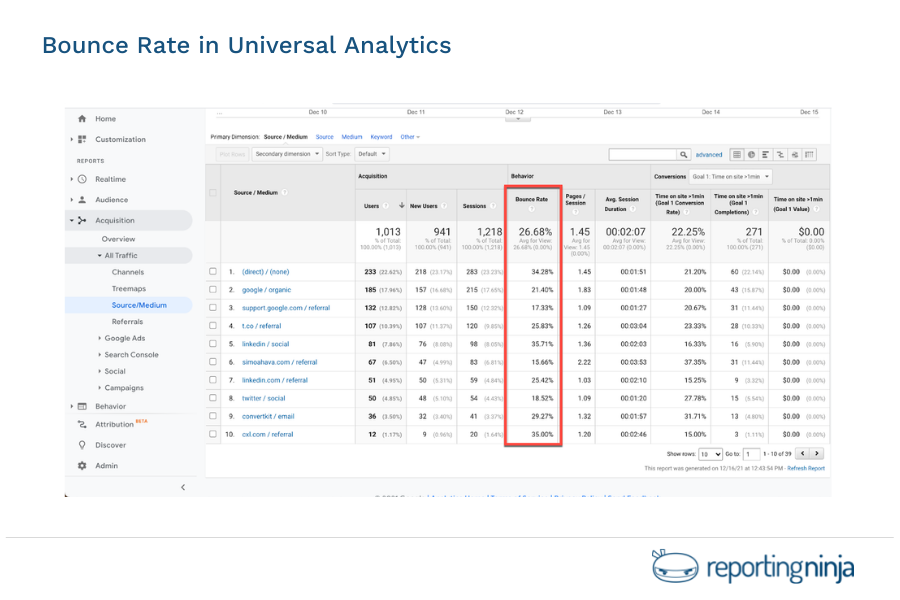Viewport: 900px width, 600px height.
Task: Open the Show rows dropdown
Action: coord(713,454)
